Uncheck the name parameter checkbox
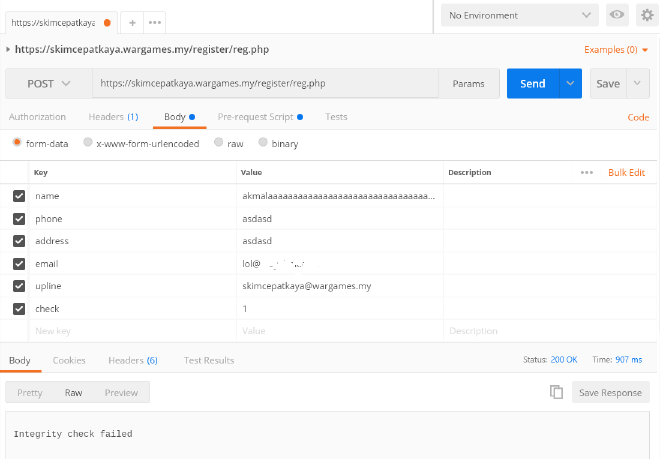The width and height of the screenshot is (660, 459). click(x=19, y=196)
